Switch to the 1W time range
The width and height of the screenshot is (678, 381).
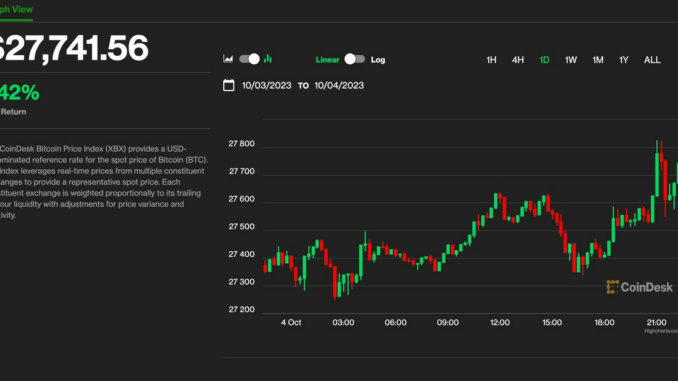tap(571, 60)
